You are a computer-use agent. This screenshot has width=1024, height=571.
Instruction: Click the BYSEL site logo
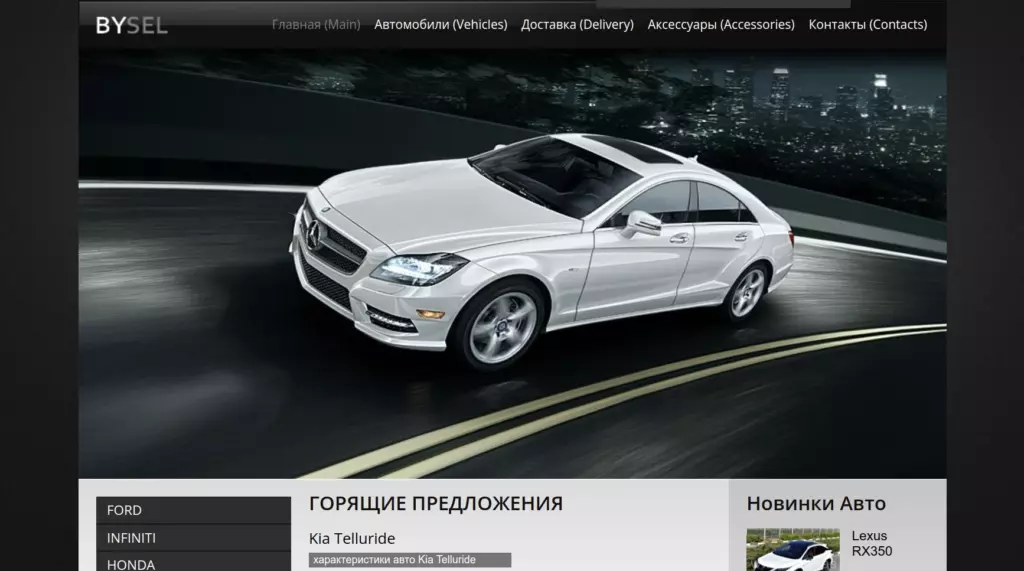point(131,25)
